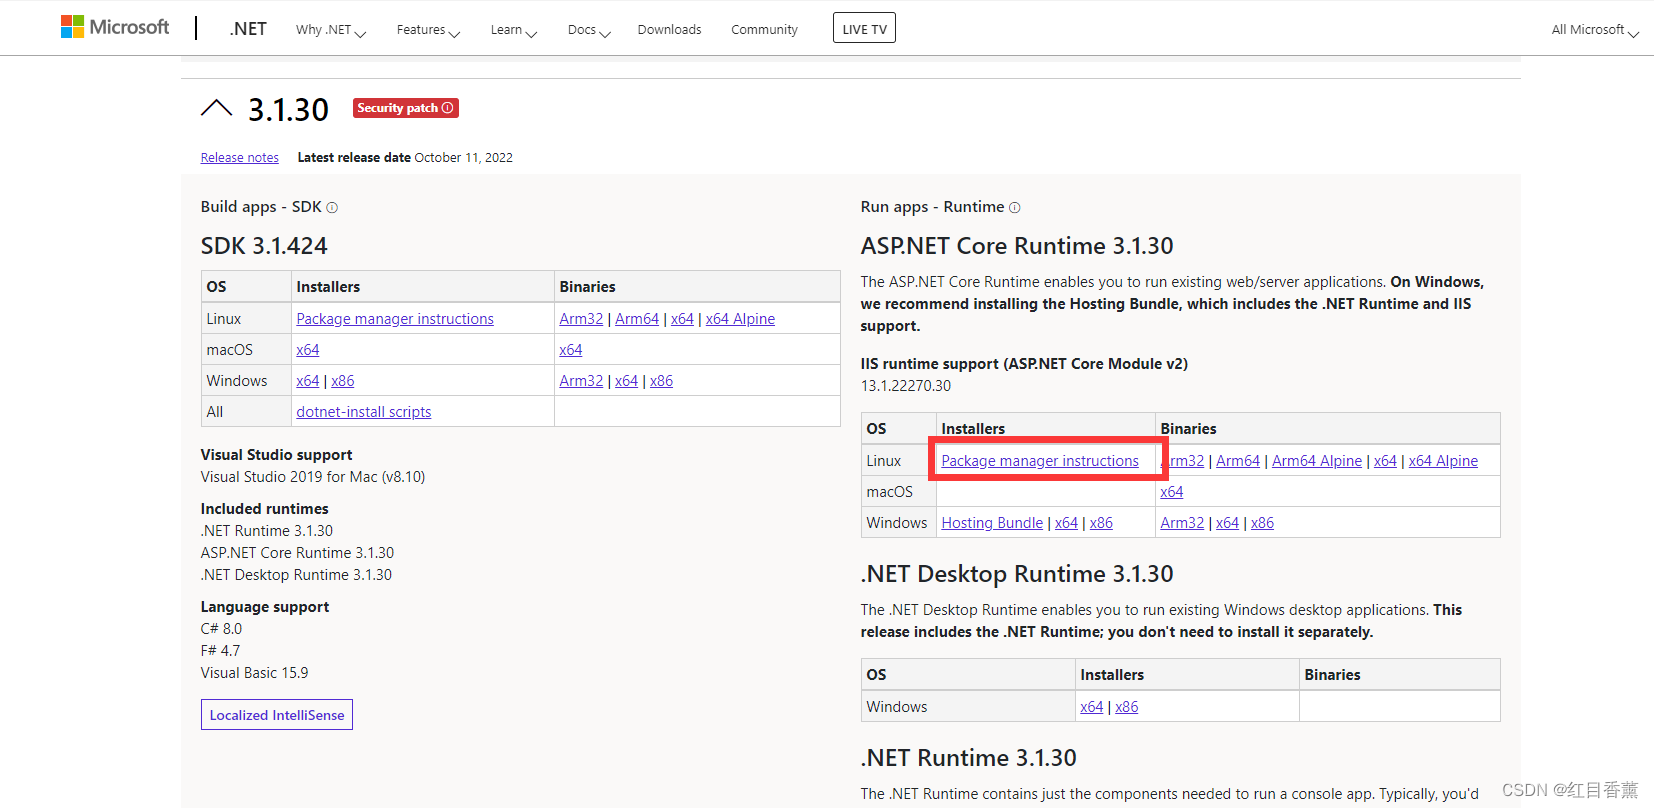Click the 'October 11, 2022' release date text
This screenshot has width=1654, height=808.
[464, 158]
